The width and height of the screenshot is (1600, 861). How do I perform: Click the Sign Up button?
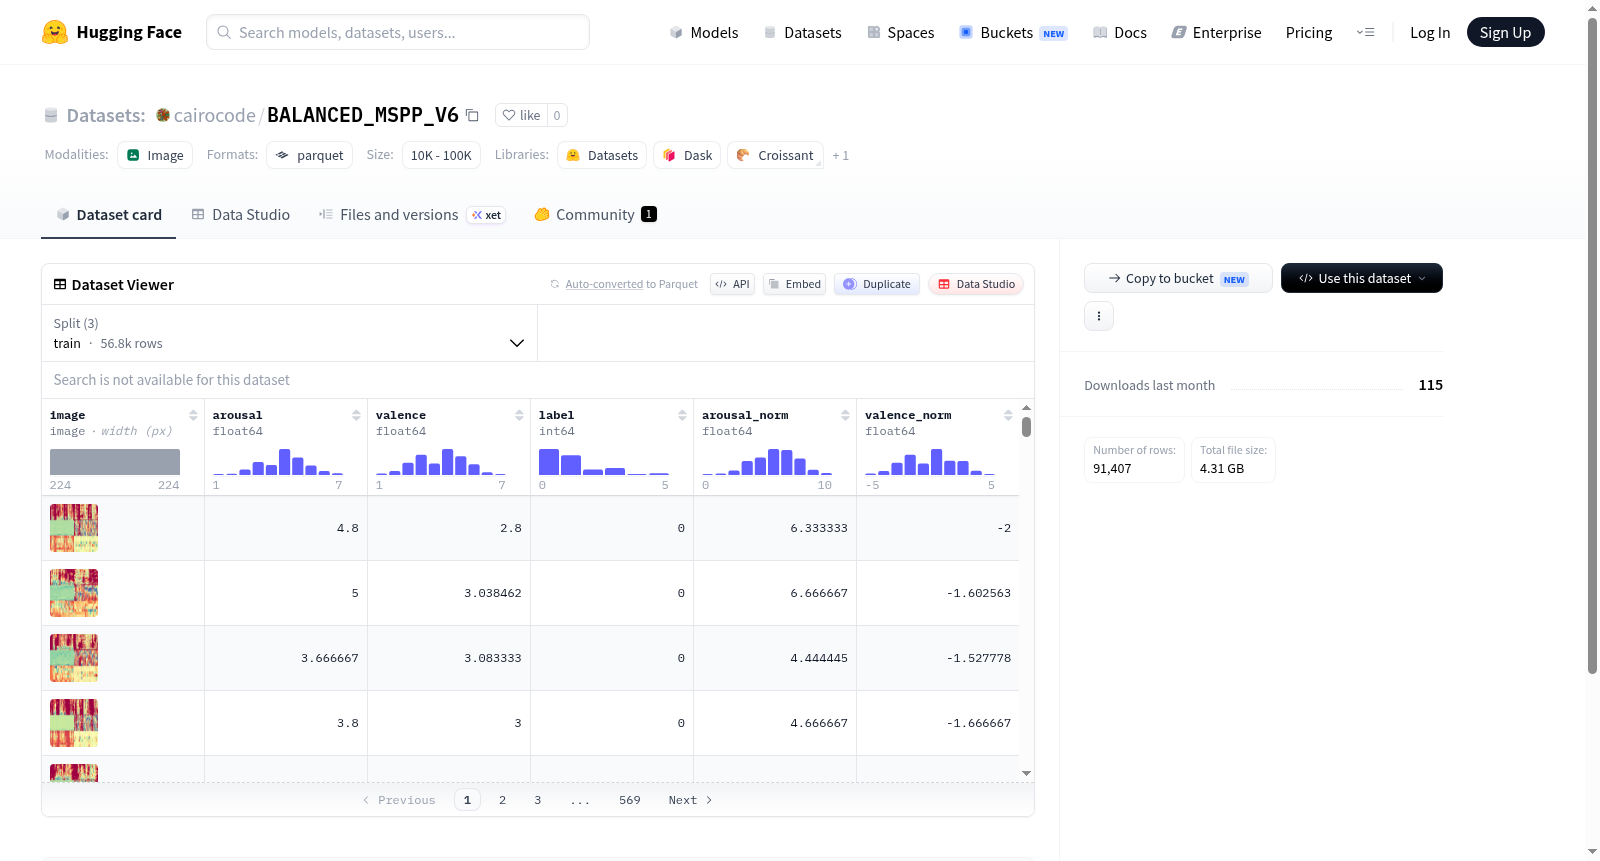[1505, 32]
